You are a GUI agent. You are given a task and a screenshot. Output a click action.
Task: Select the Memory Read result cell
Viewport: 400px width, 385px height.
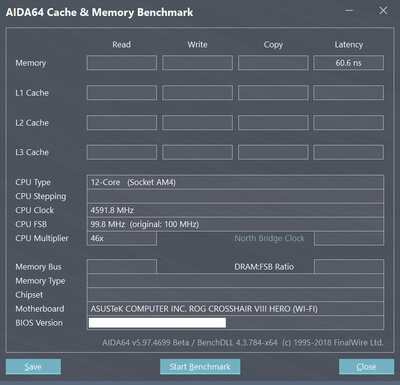(x=122, y=63)
